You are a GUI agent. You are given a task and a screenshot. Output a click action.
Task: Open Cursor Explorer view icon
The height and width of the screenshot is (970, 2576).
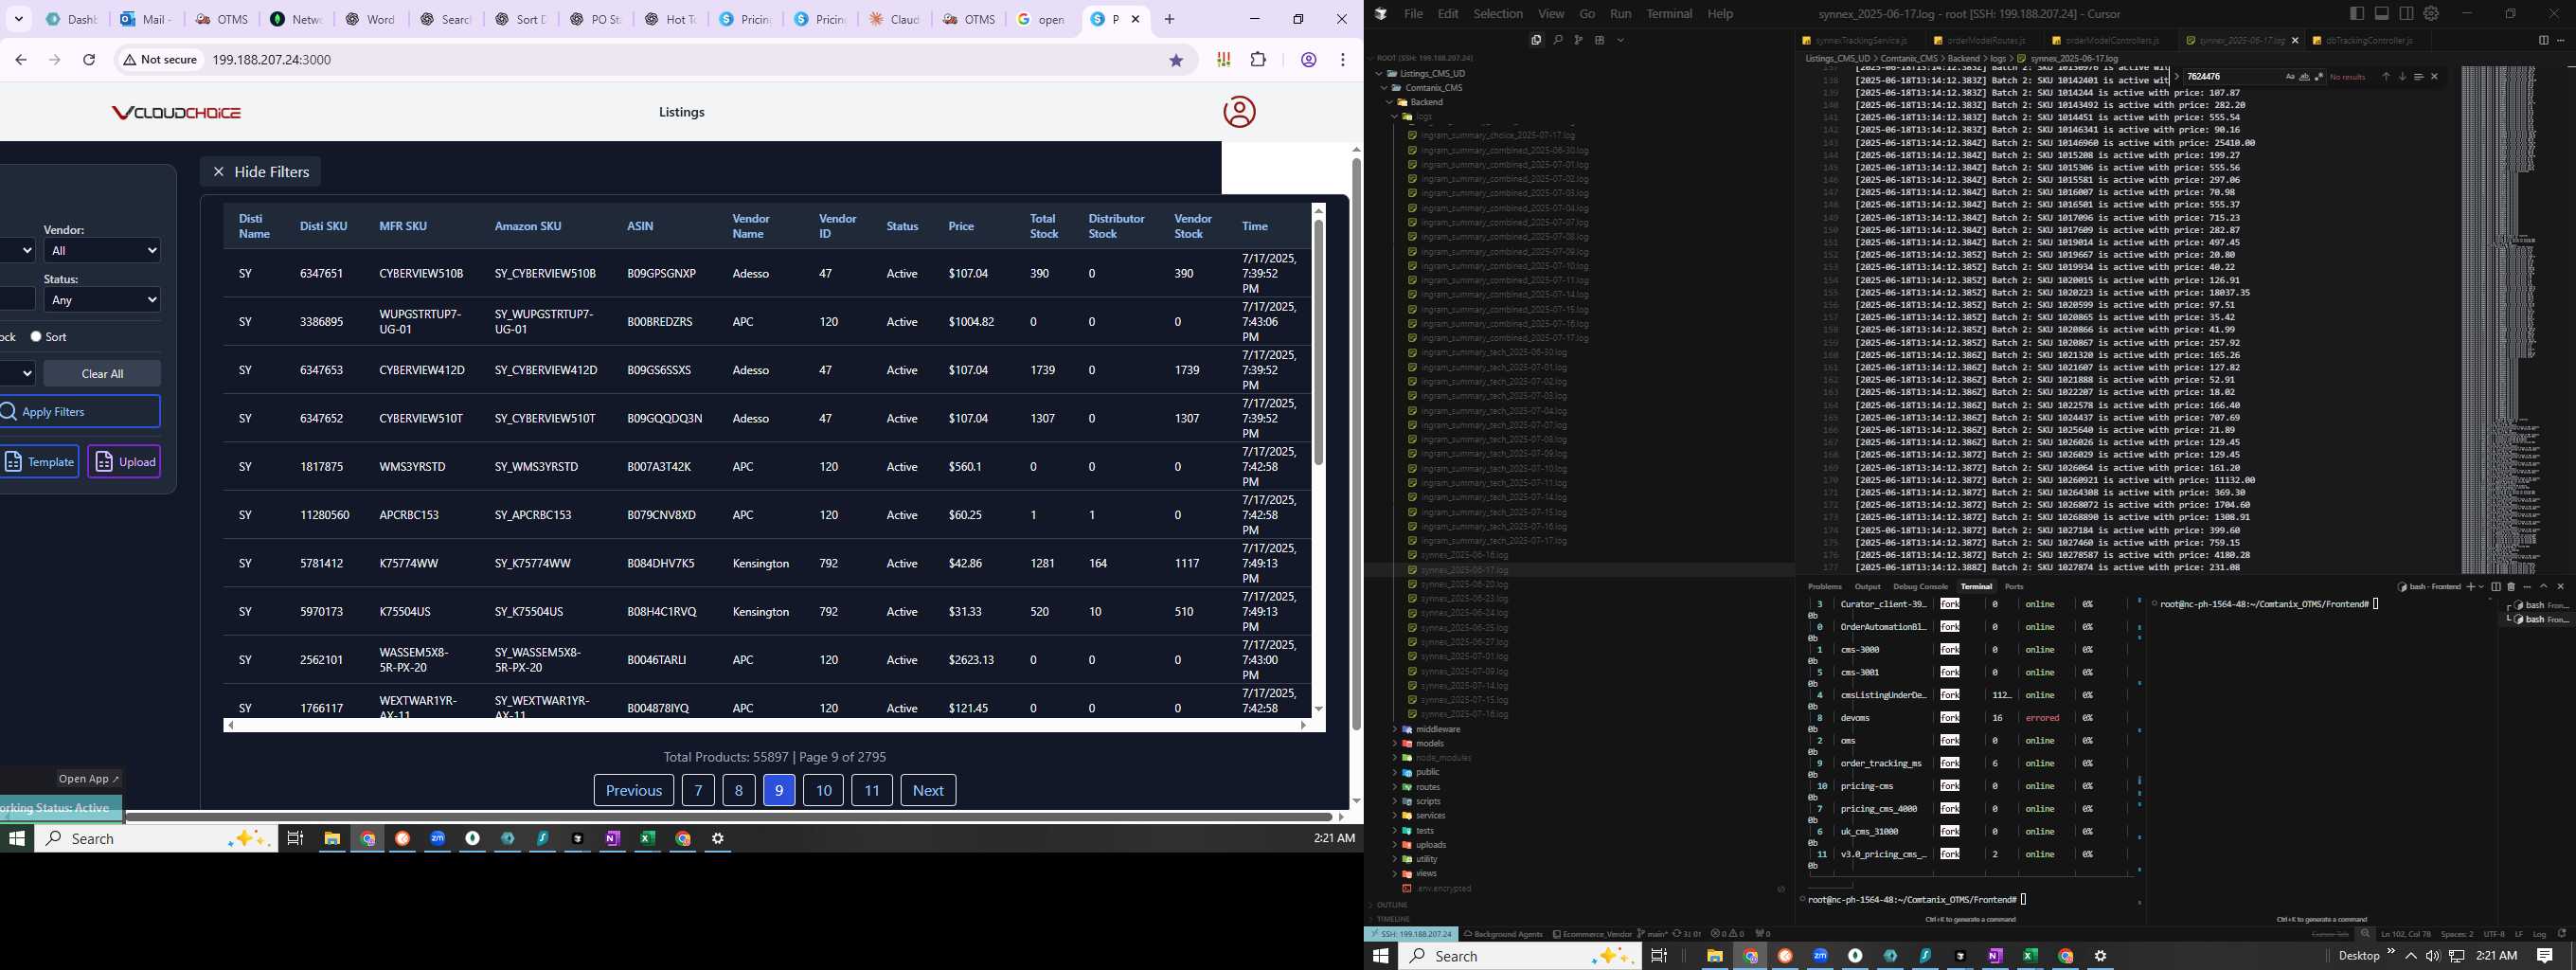1536,40
